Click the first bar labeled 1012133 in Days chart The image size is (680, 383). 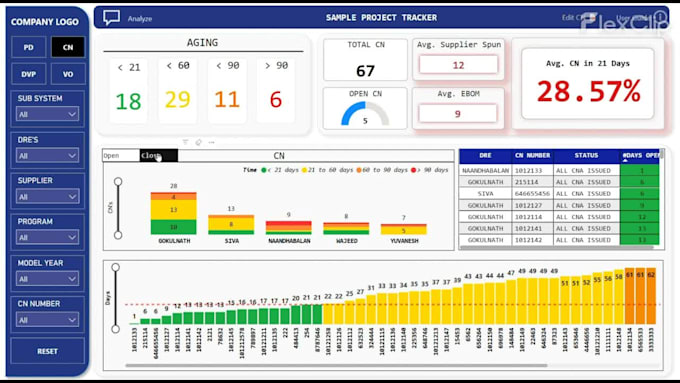[134, 323]
